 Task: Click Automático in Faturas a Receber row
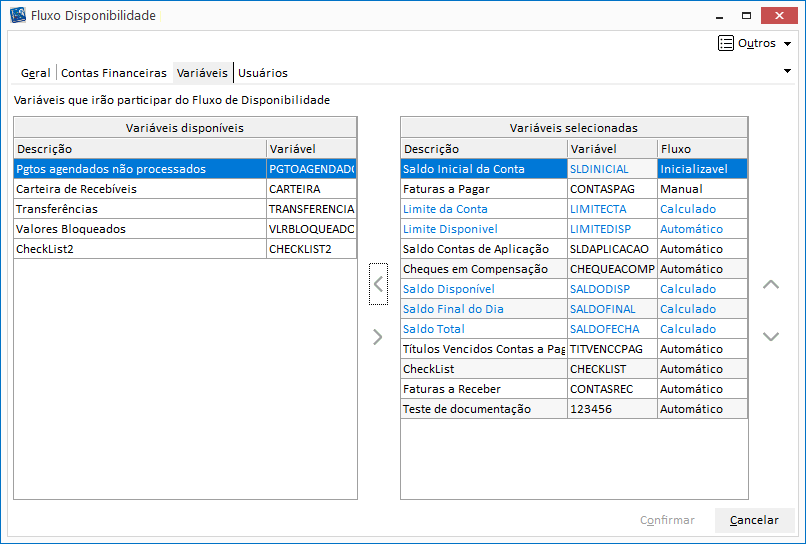click(702, 390)
